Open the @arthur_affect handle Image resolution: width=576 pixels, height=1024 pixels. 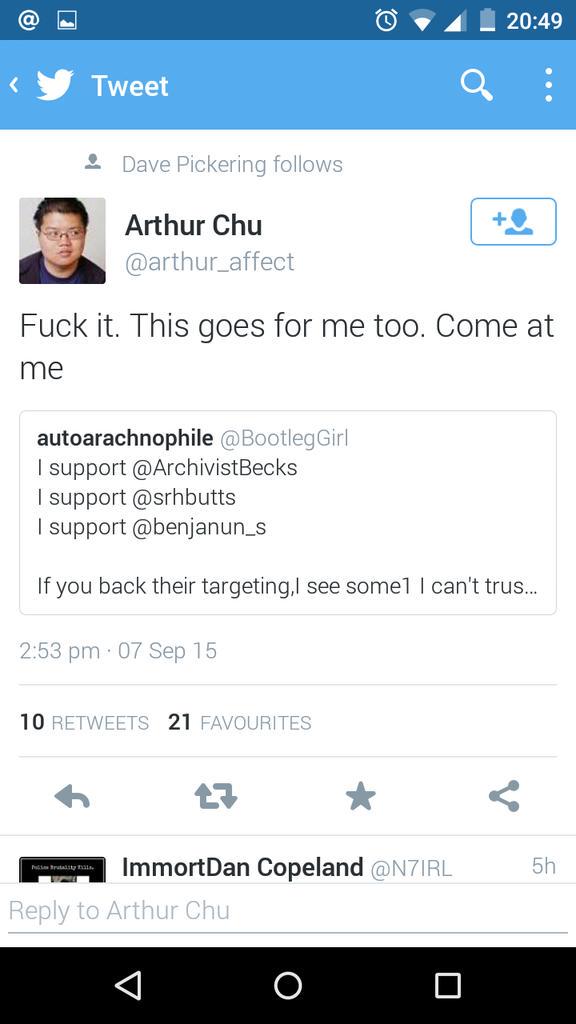click(x=209, y=262)
